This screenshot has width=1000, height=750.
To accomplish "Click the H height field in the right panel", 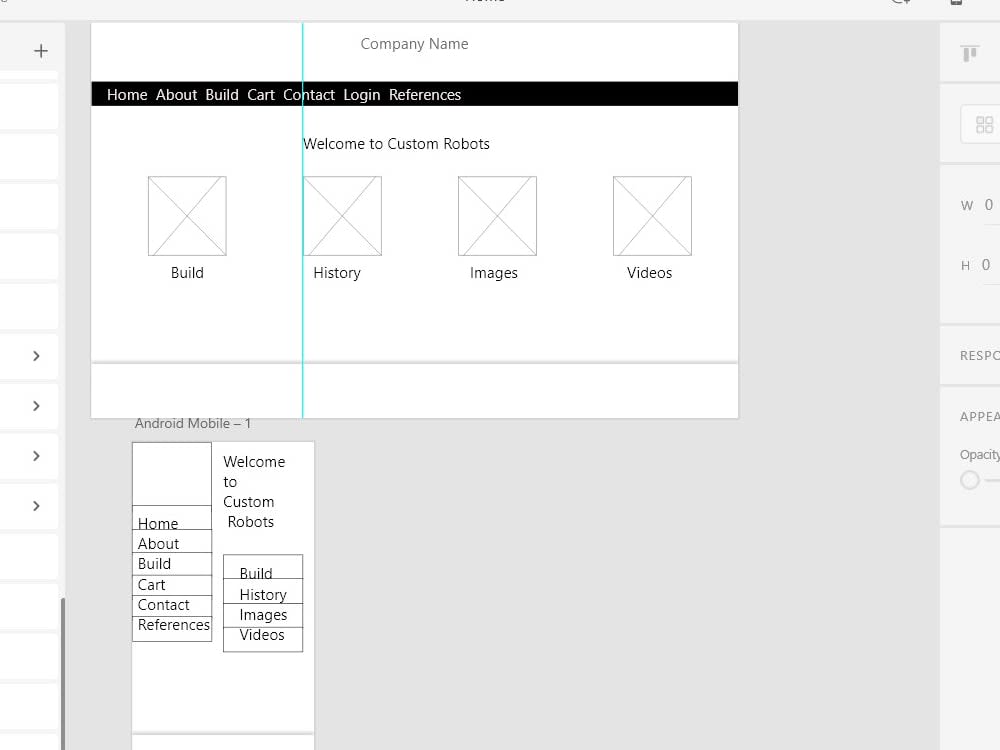I will click(987, 265).
